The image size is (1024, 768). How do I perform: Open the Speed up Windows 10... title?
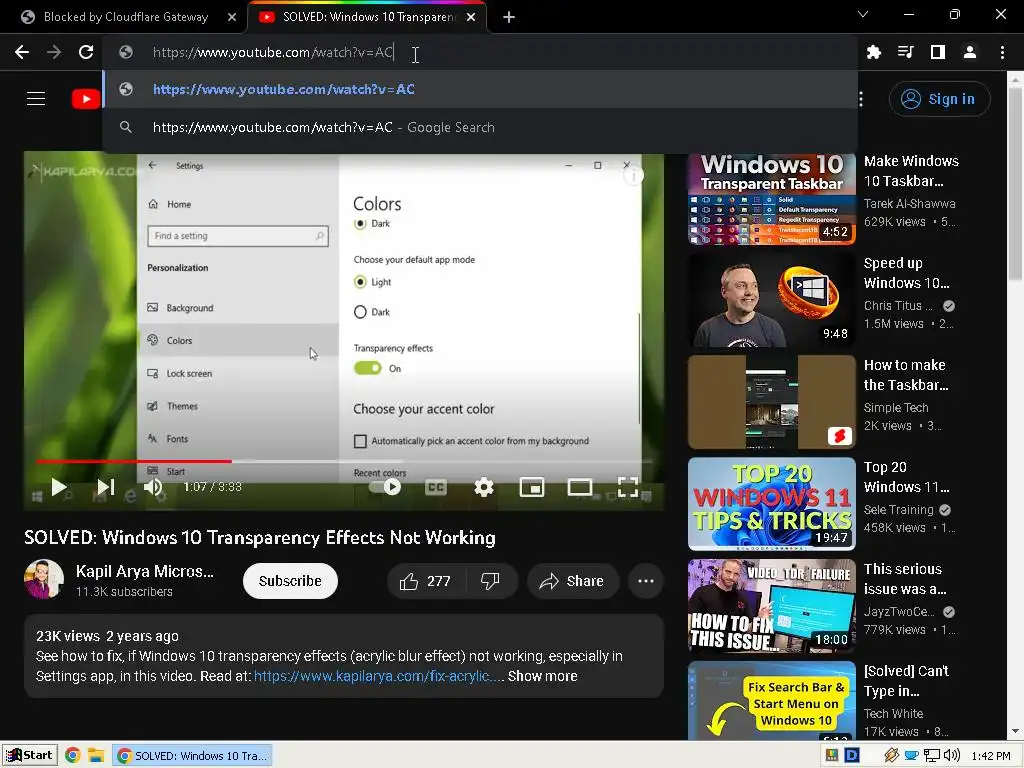click(x=906, y=273)
